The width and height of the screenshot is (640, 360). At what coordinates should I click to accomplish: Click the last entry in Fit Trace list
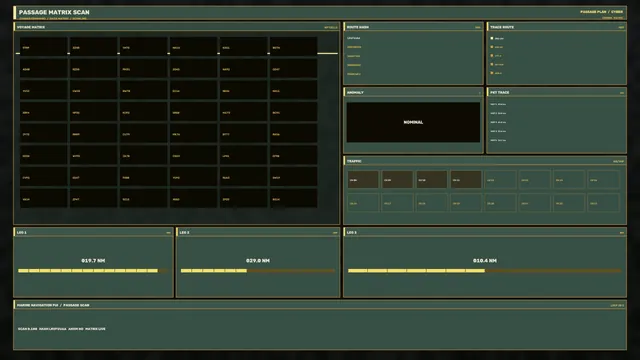click(498, 140)
